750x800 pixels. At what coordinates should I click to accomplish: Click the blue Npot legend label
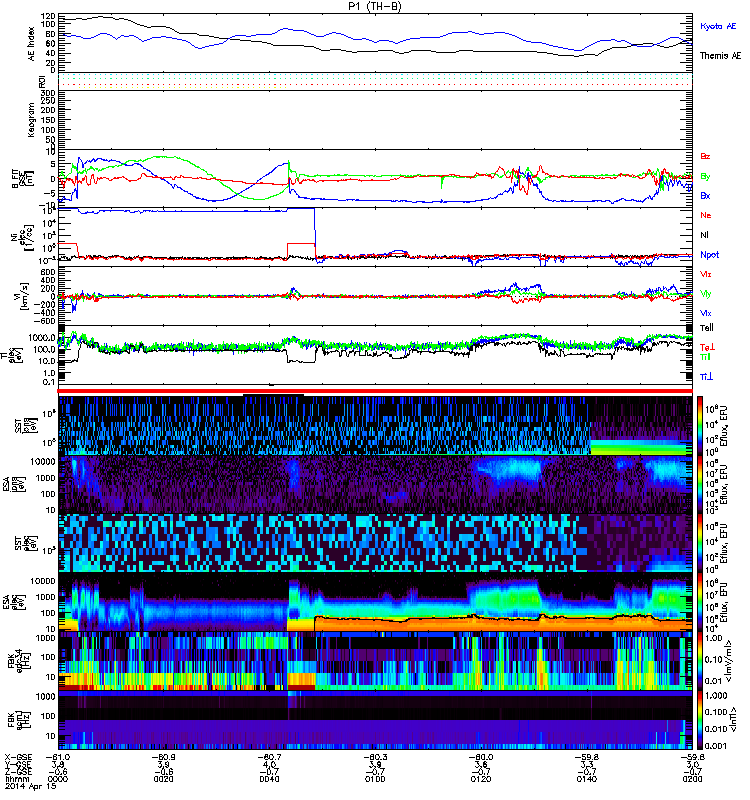tap(710, 255)
